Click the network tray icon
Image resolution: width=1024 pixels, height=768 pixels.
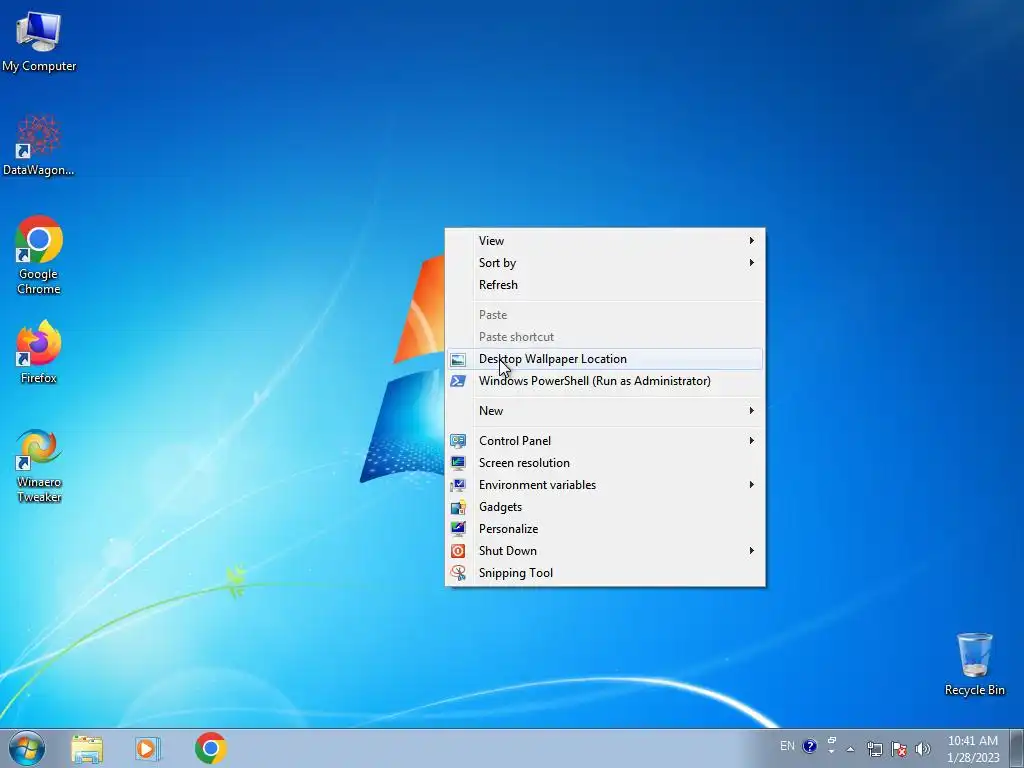point(874,748)
